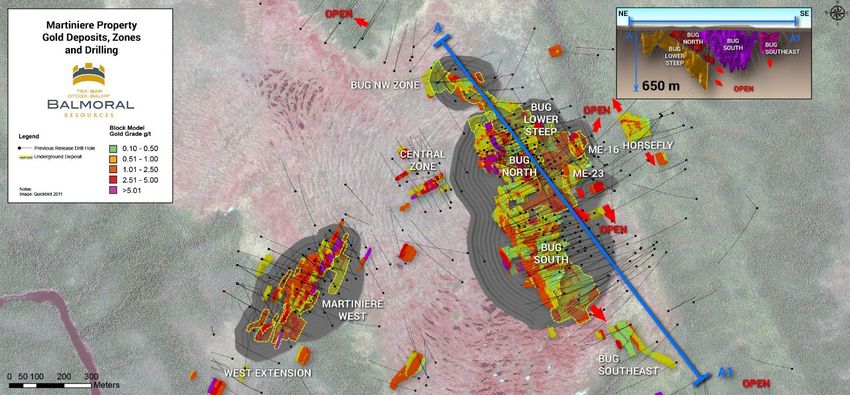Image resolution: width=850 pixels, height=395 pixels.
Task: Click the CENTRAL ZONE label
Action: pos(422,160)
